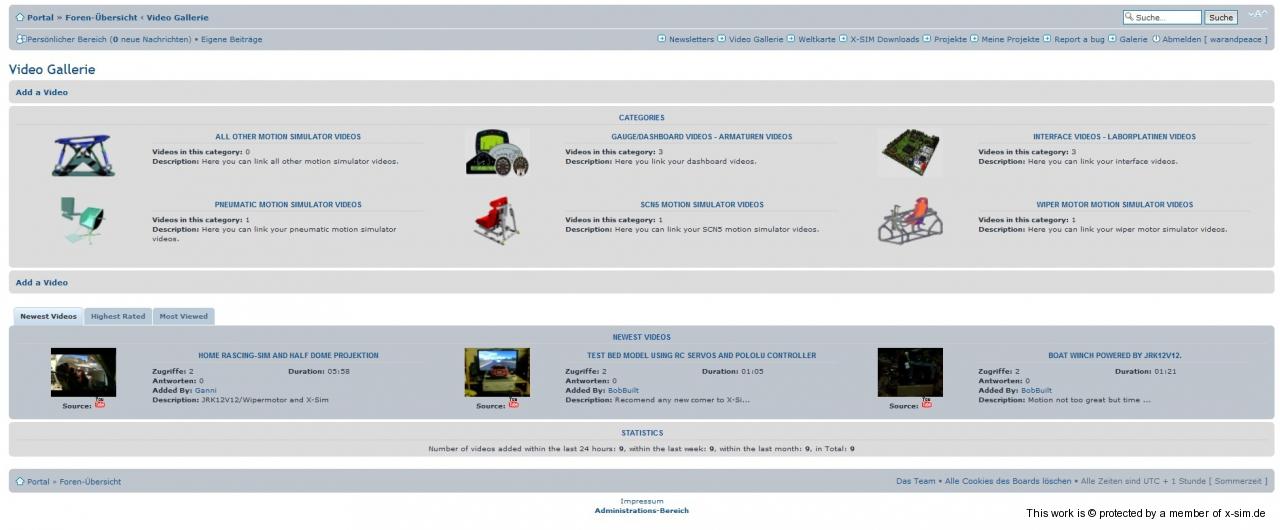This screenshot has height=530, width=1280.
Task: Switch to the Most Viewed tab
Action: point(183,317)
